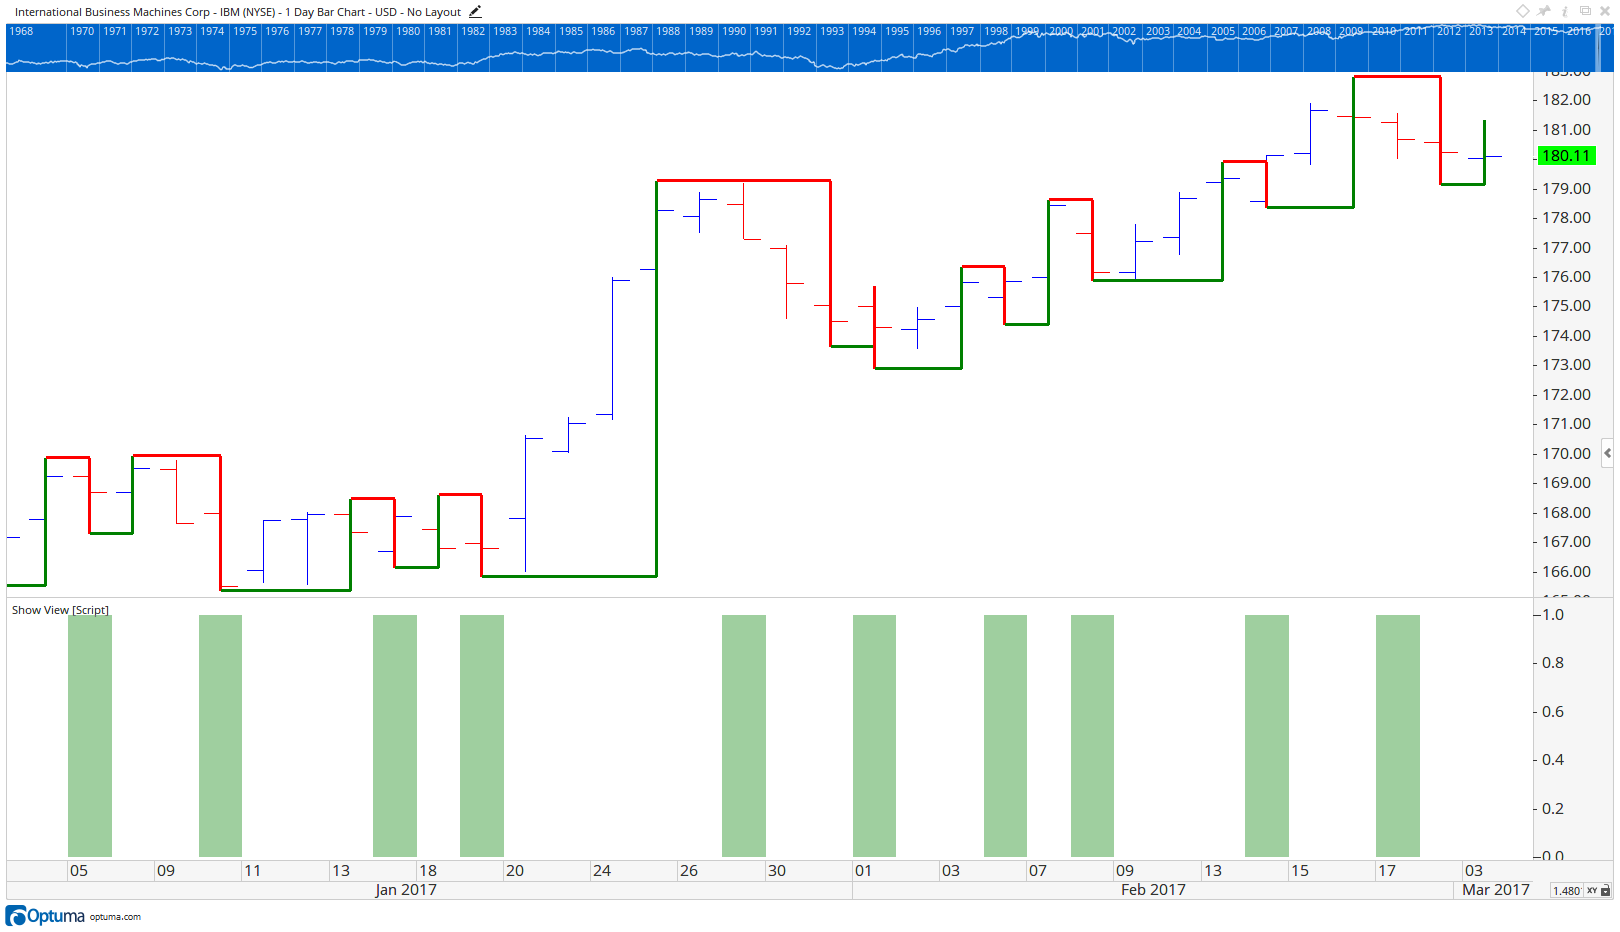Image resolution: width=1620 pixels, height=932 pixels.
Task: Click the 0.6 value on script scale
Action: click(1553, 711)
